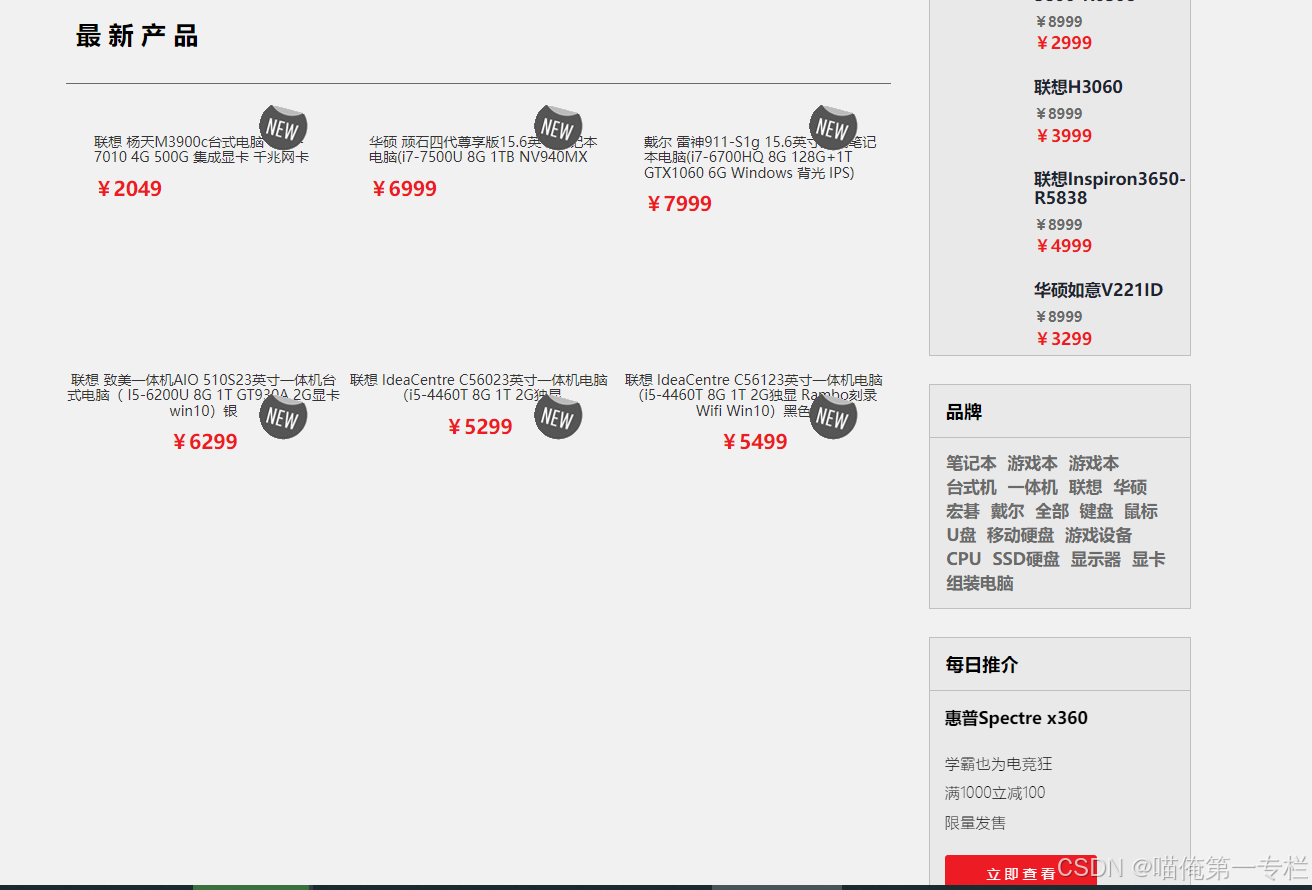1312x890 pixels.
Task: Select CPU category tag
Action: click(x=964, y=559)
